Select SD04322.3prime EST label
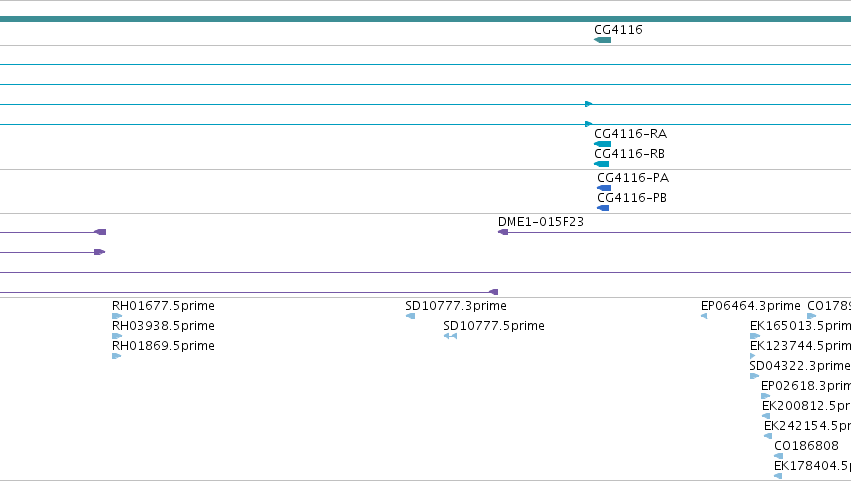The height and width of the screenshot is (481, 851). point(800,366)
